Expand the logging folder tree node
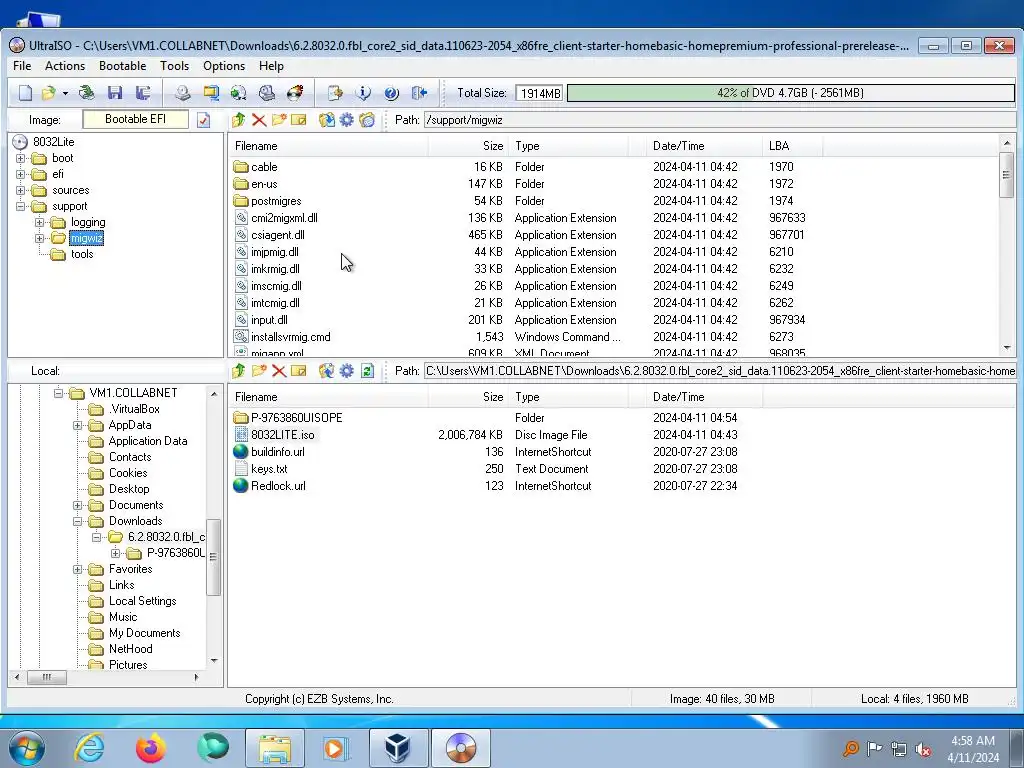This screenshot has height=768, width=1024. point(40,223)
